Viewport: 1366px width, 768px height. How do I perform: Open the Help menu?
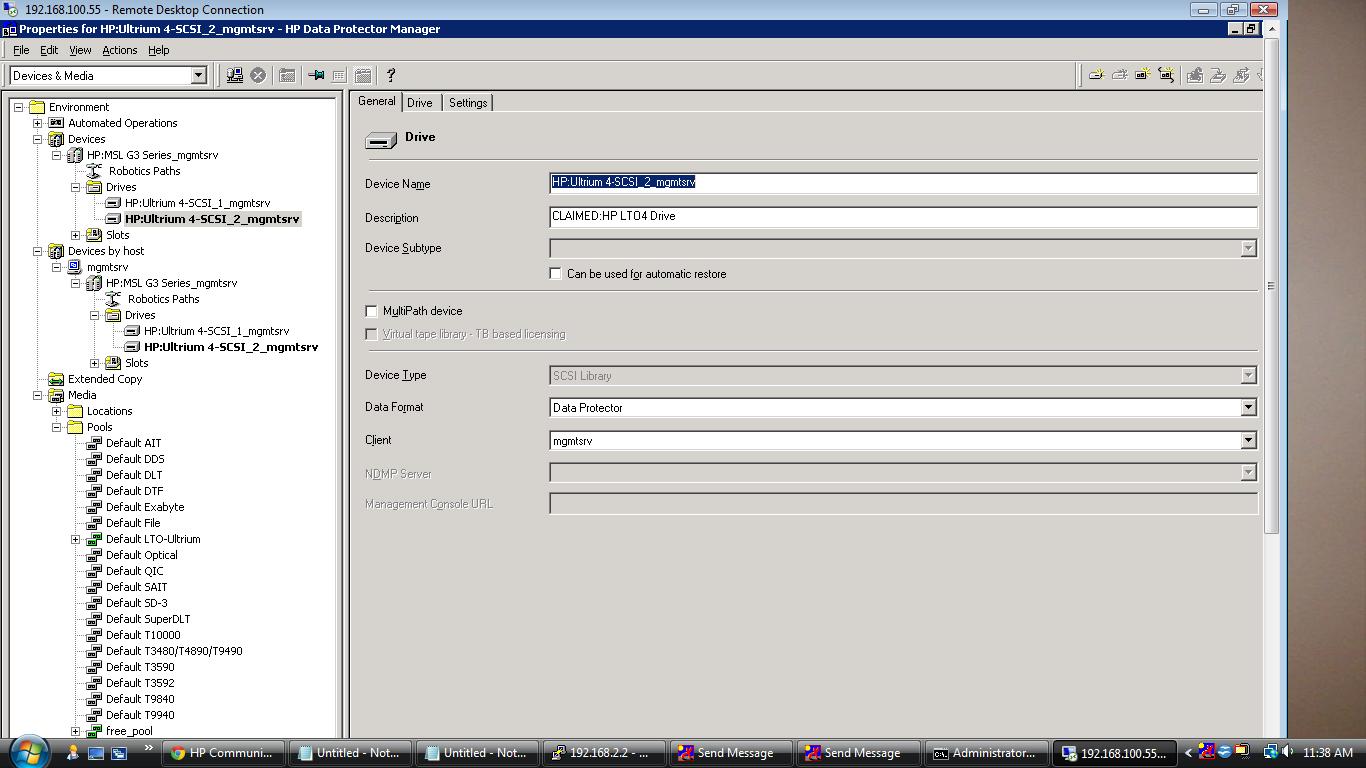tap(158, 50)
